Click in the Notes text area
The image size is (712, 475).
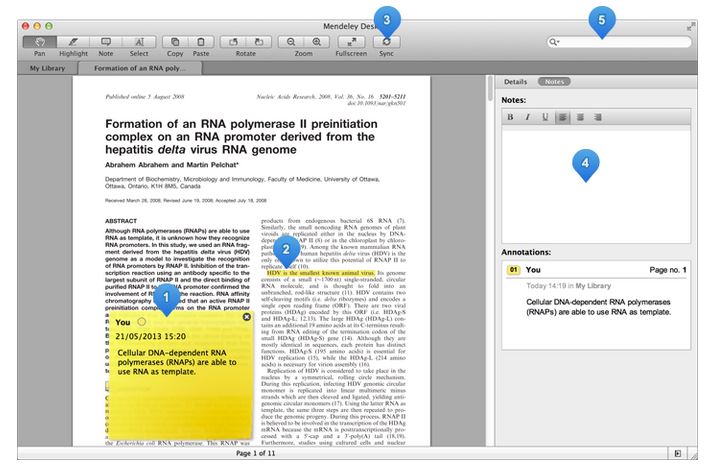pyautogui.click(x=596, y=186)
